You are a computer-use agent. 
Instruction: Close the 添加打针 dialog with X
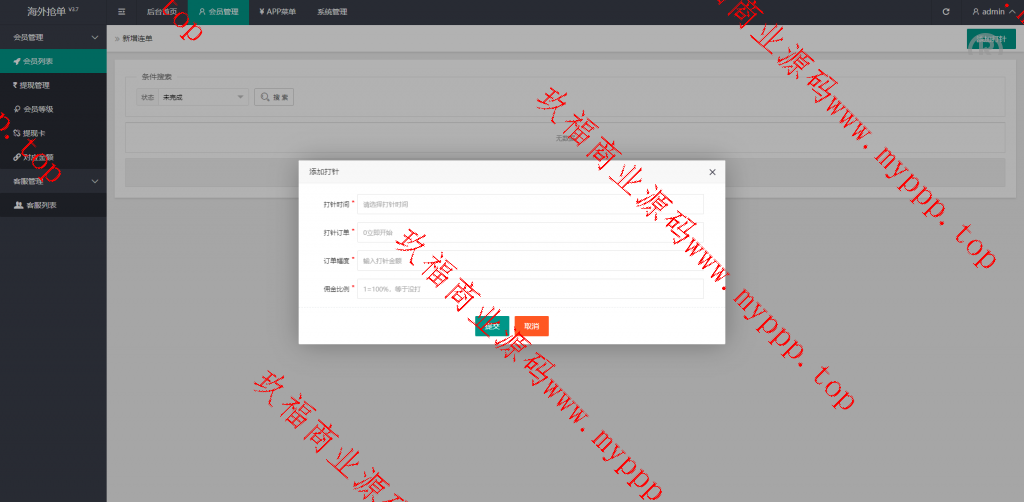pyautogui.click(x=712, y=172)
